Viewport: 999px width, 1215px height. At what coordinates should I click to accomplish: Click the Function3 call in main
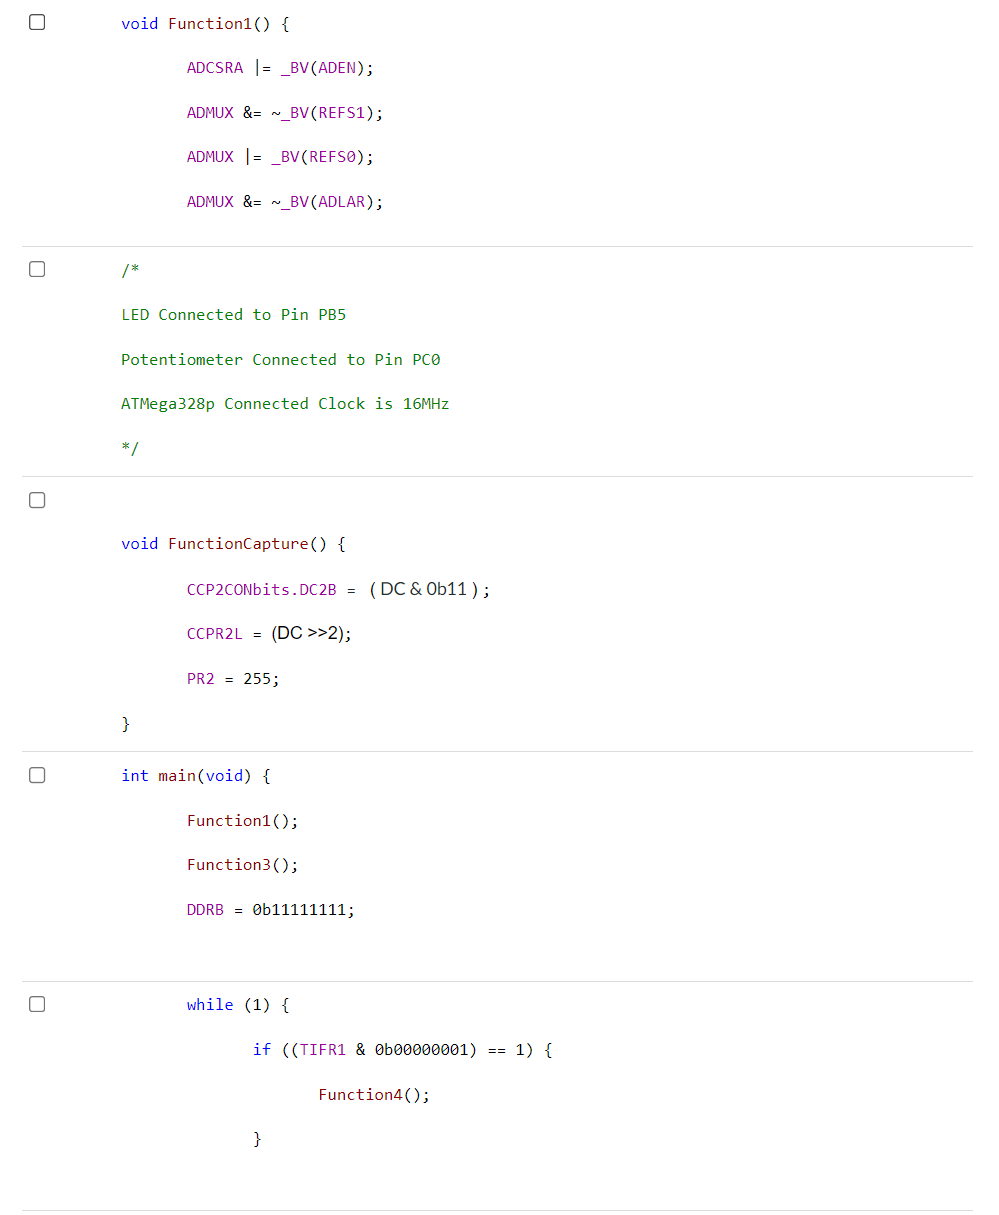pyautogui.click(x=240, y=864)
